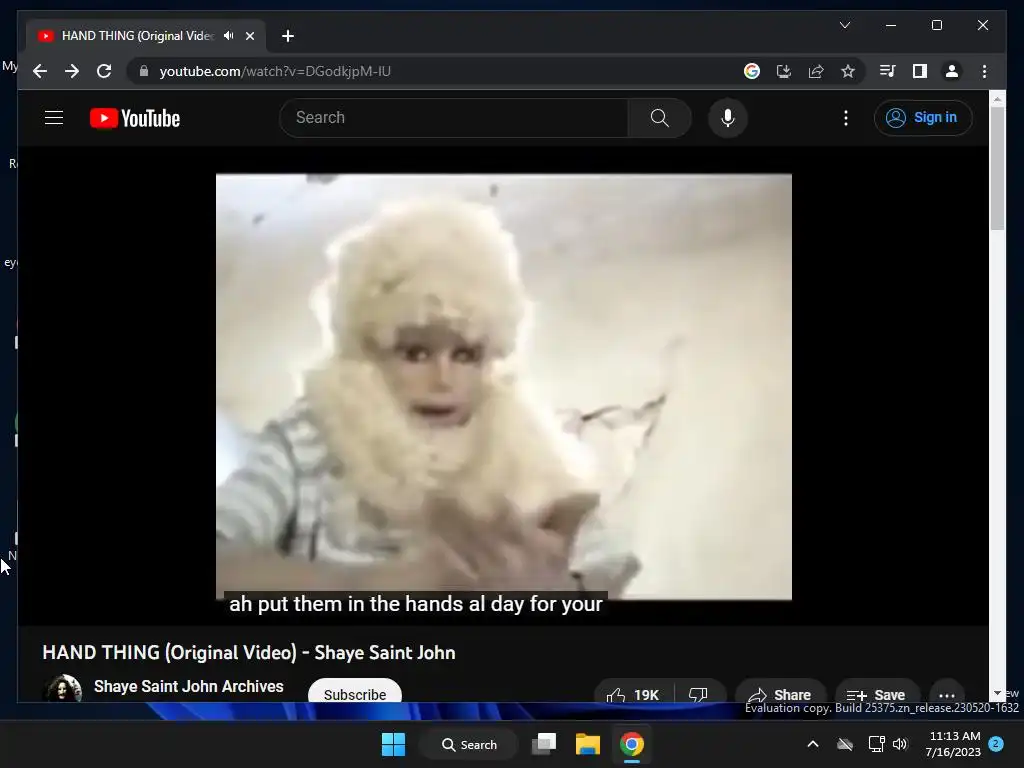Search with your voice microphone icon

[x=728, y=118]
